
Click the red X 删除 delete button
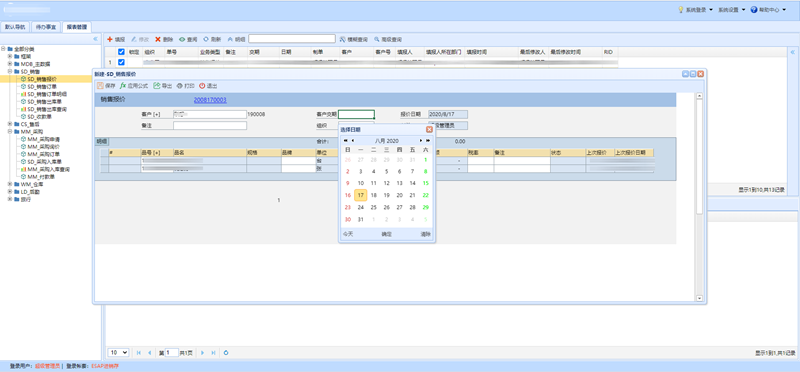(x=164, y=39)
